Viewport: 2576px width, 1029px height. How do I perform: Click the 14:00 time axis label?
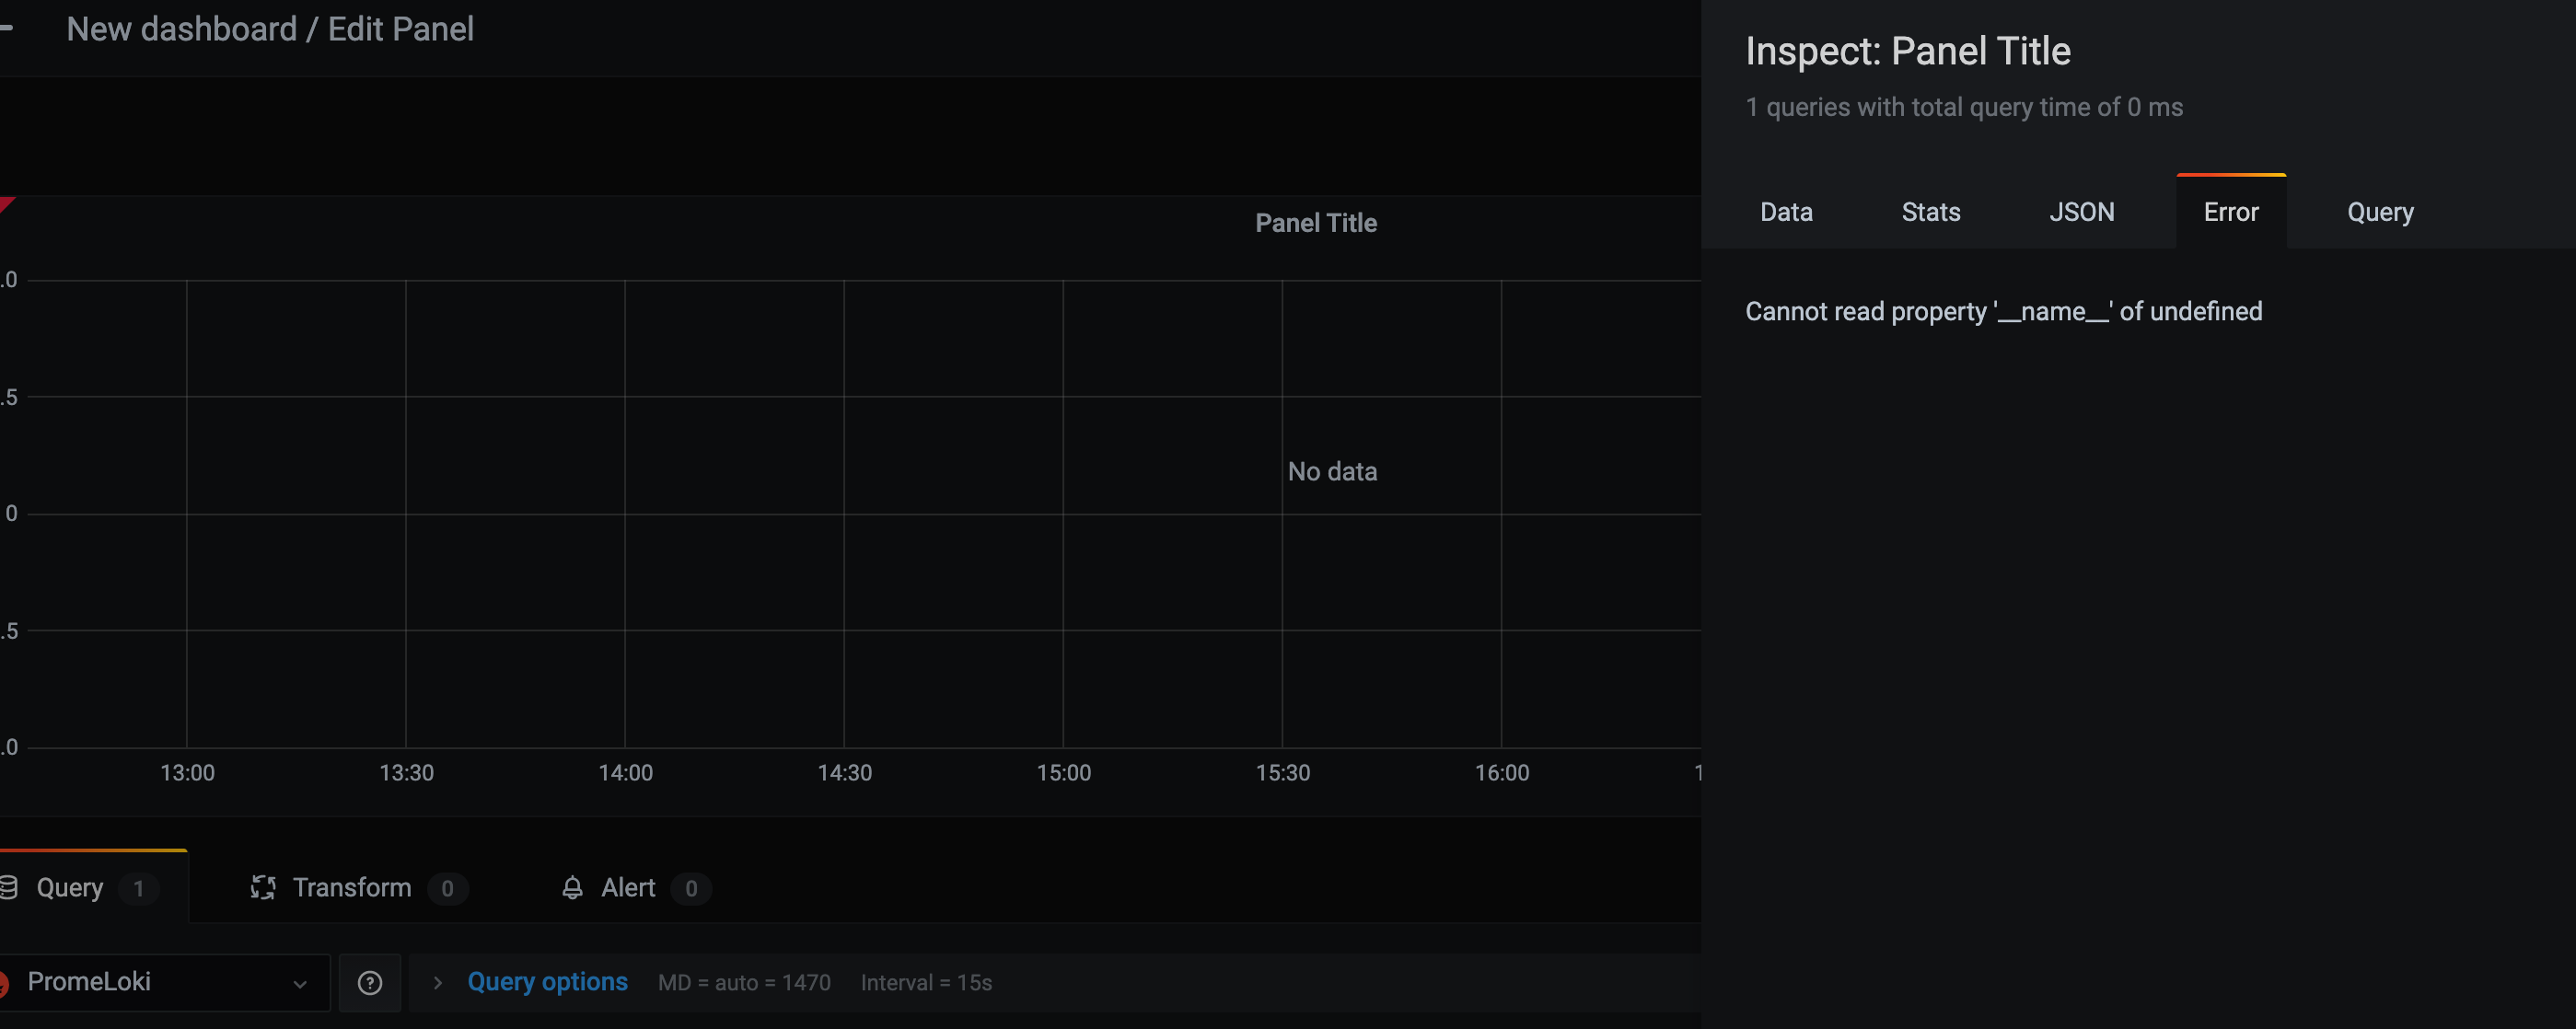(x=625, y=773)
